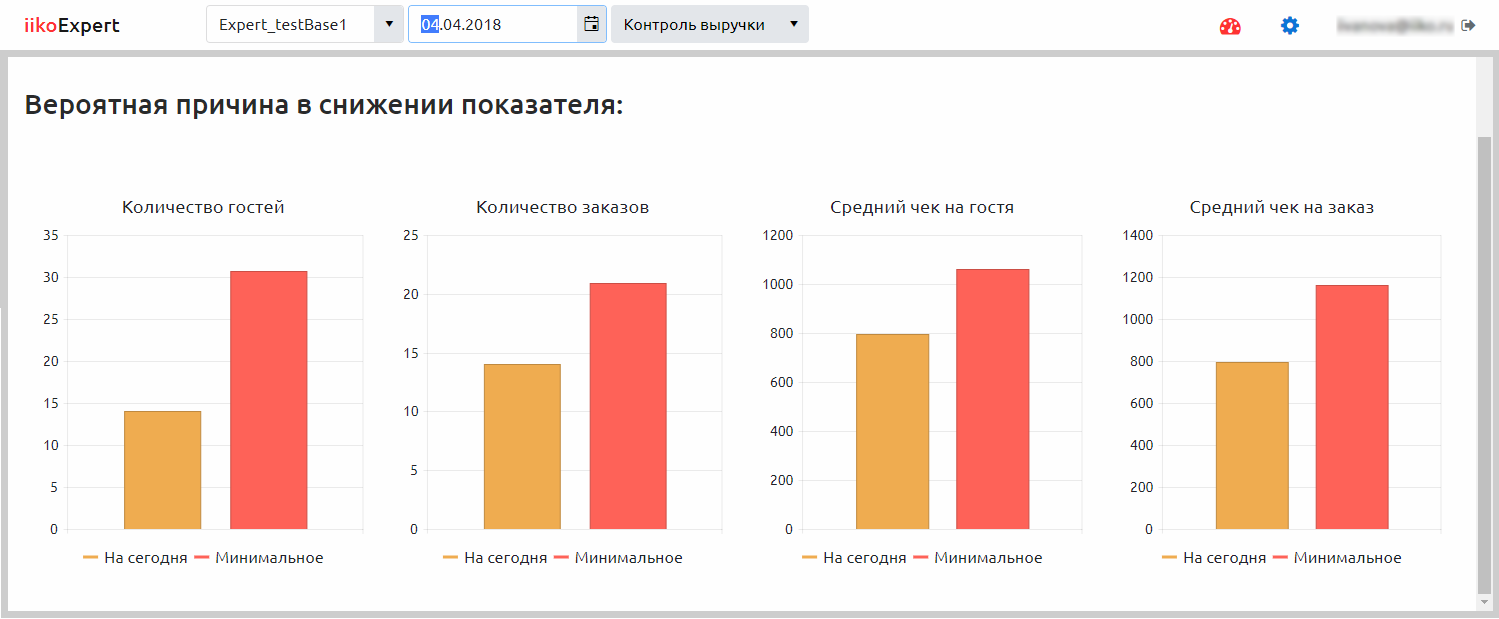Open settings via the blue gear icon
The height and width of the screenshot is (619, 1499).
(x=1290, y=26)
